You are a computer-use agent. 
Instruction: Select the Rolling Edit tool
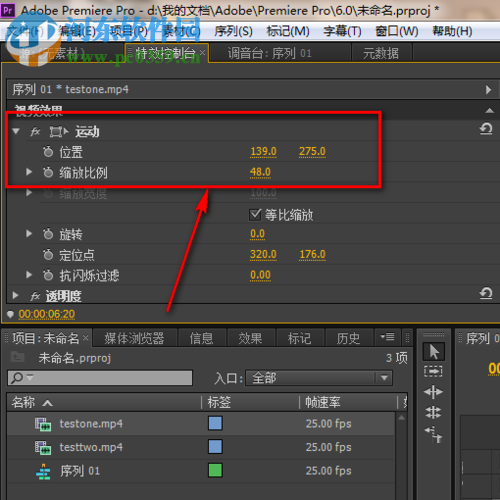click(433, 413)
